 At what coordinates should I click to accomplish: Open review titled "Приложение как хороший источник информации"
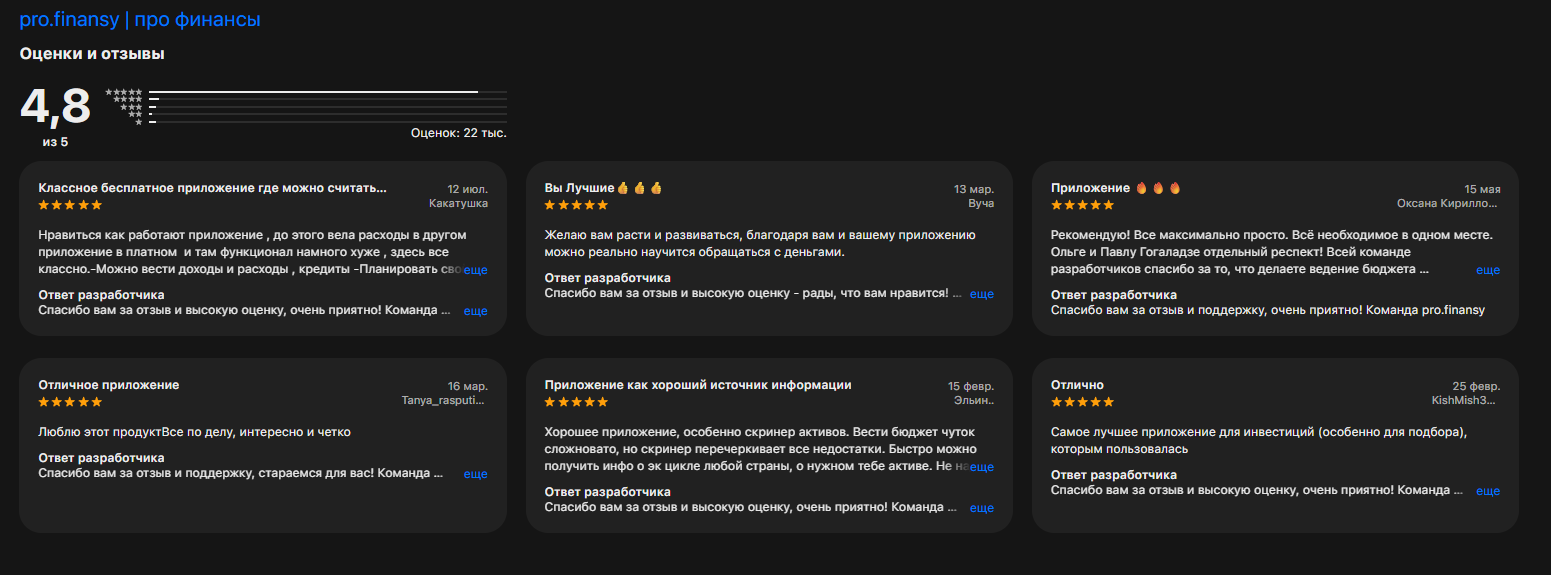pos(698,385)
